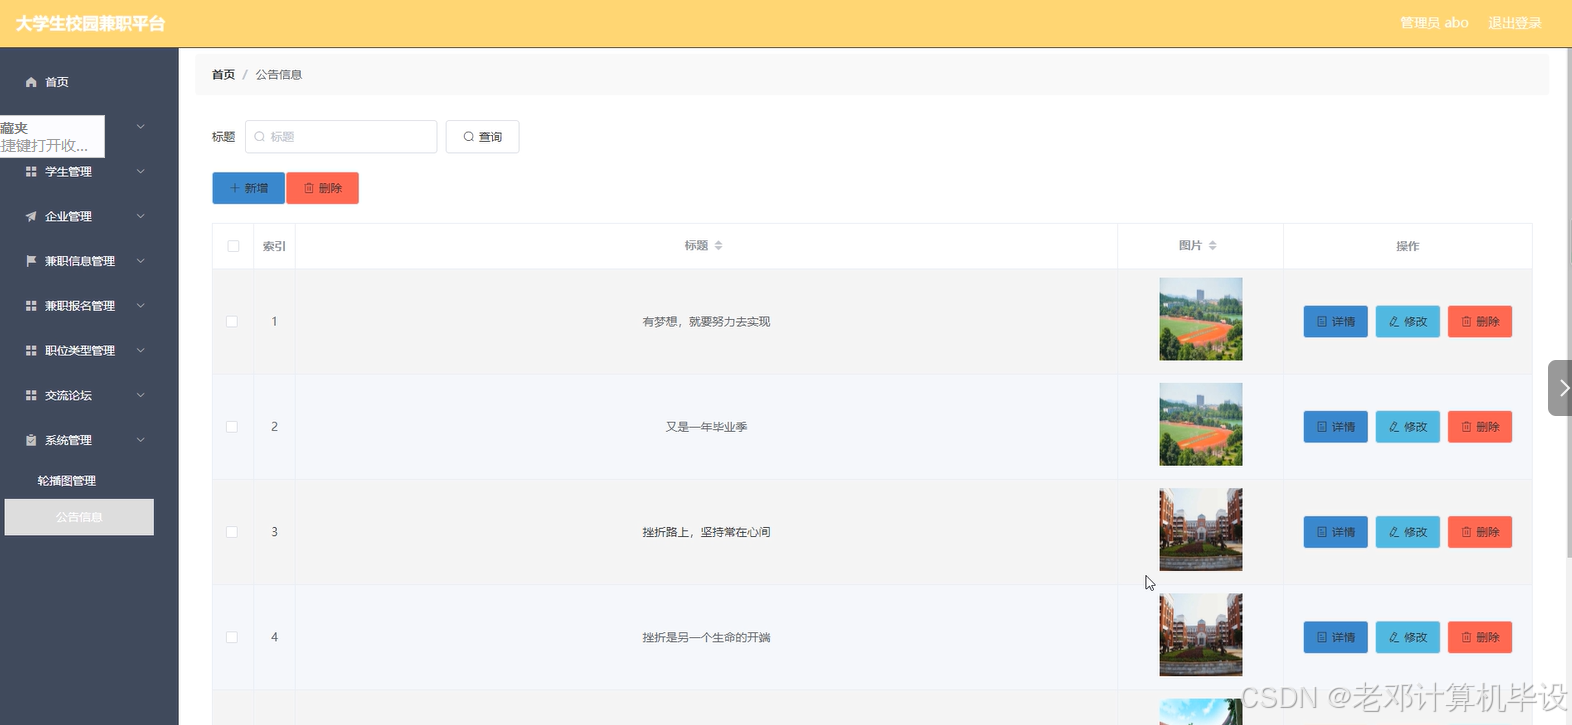Click 修改 for 挫折是另一个生命的开端
Screen dimensions: 1572x725
click(x=1407, y=637)
